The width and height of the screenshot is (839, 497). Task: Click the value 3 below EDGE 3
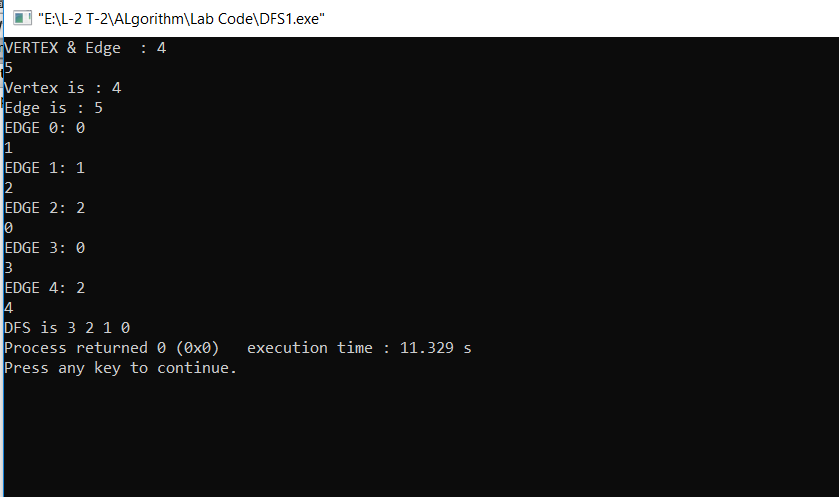(8, 268)
